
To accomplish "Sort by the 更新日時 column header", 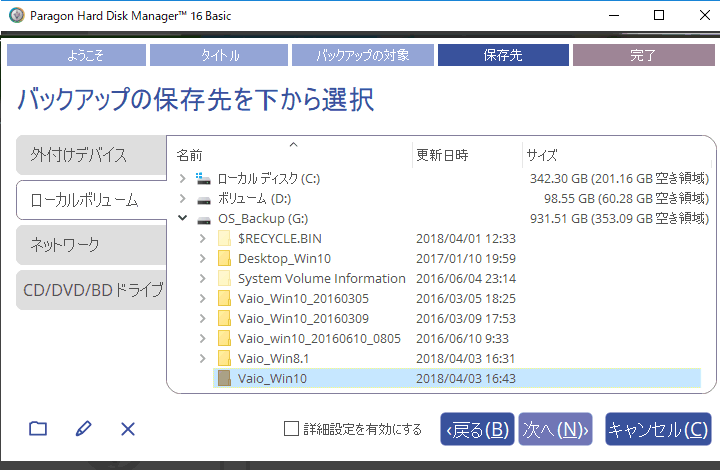I will [x=442, y=155].
